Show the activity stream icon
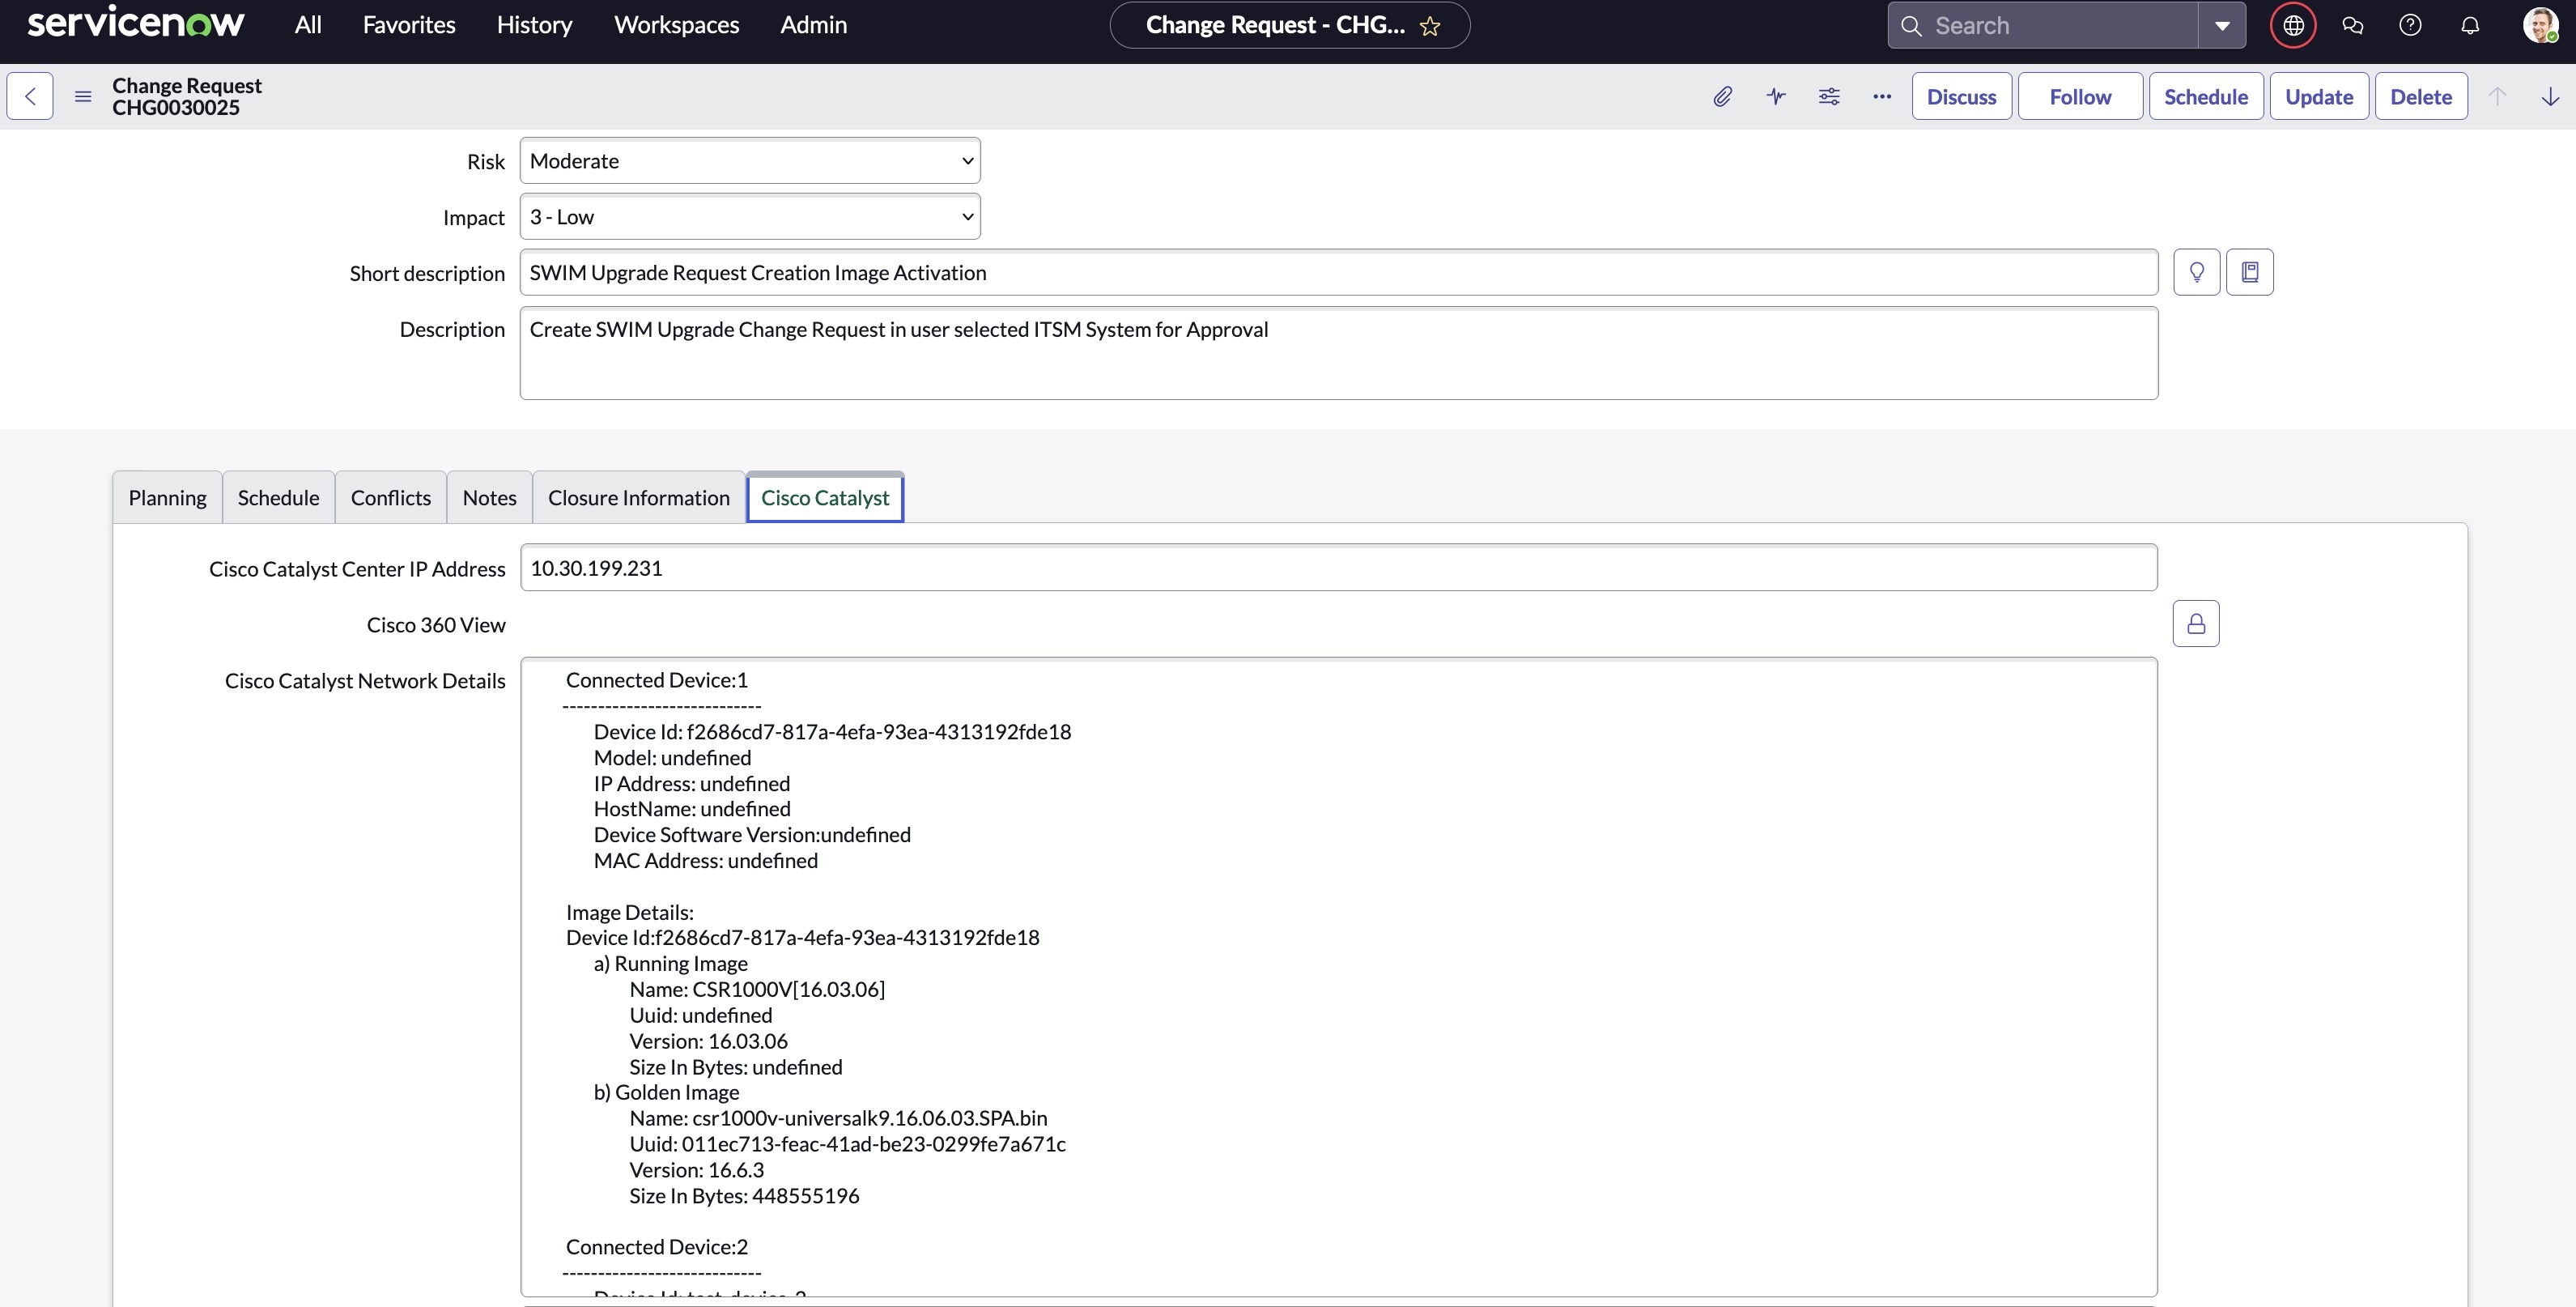This screenshot has height=1307, width=2576. [1776, 96]
